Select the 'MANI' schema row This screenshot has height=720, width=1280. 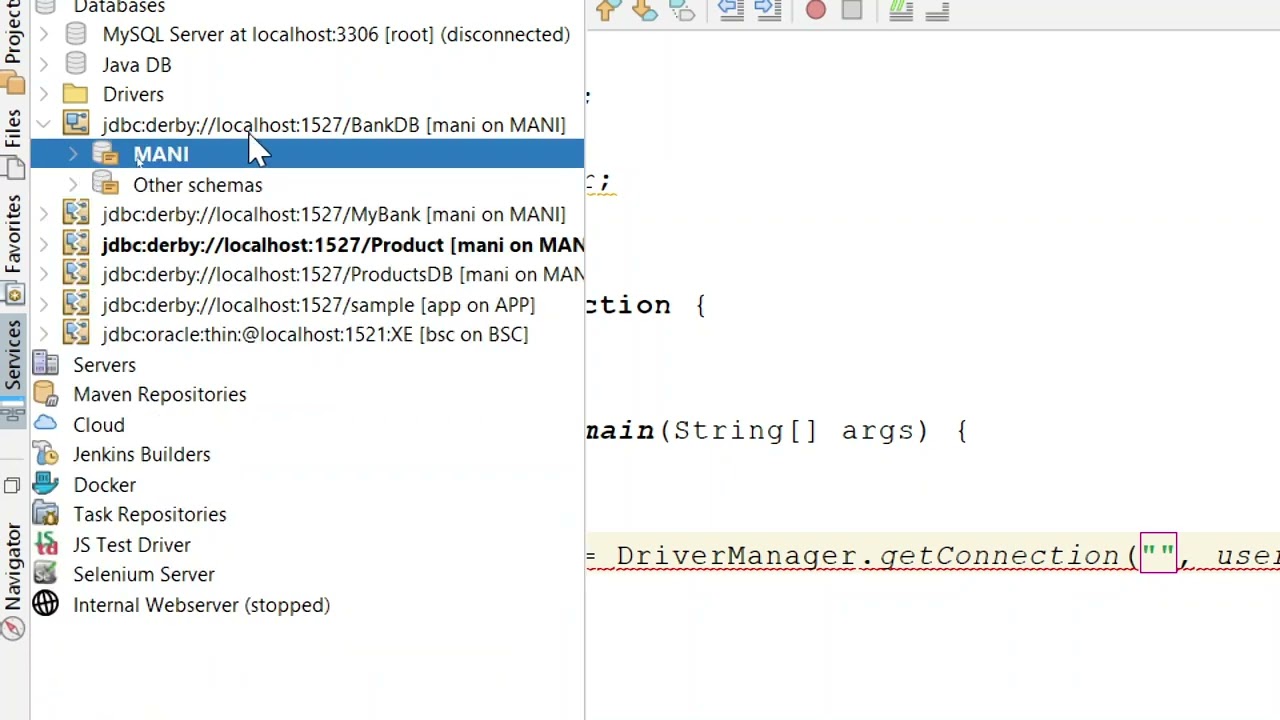click(x=307, y=154)
